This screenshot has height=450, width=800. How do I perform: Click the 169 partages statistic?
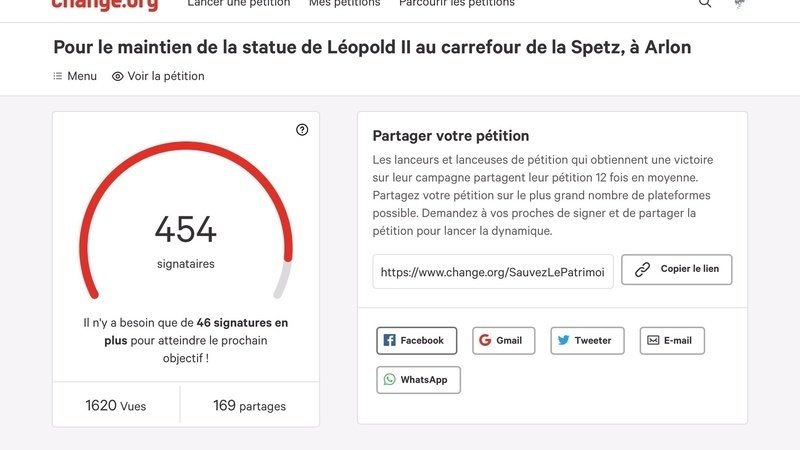coord(249,406)
